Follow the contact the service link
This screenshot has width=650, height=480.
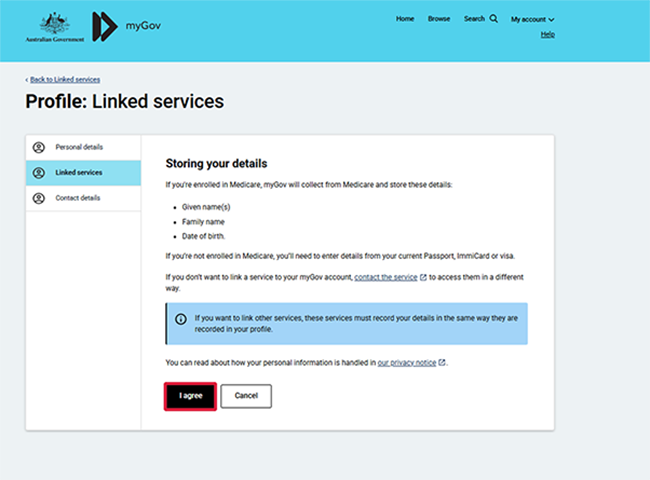386,276
